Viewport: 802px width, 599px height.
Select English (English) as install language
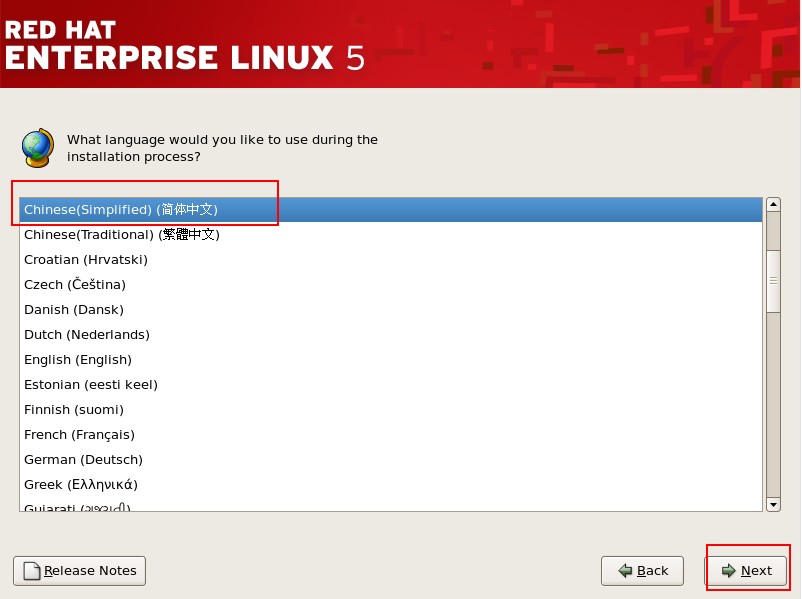coord(391,360)
